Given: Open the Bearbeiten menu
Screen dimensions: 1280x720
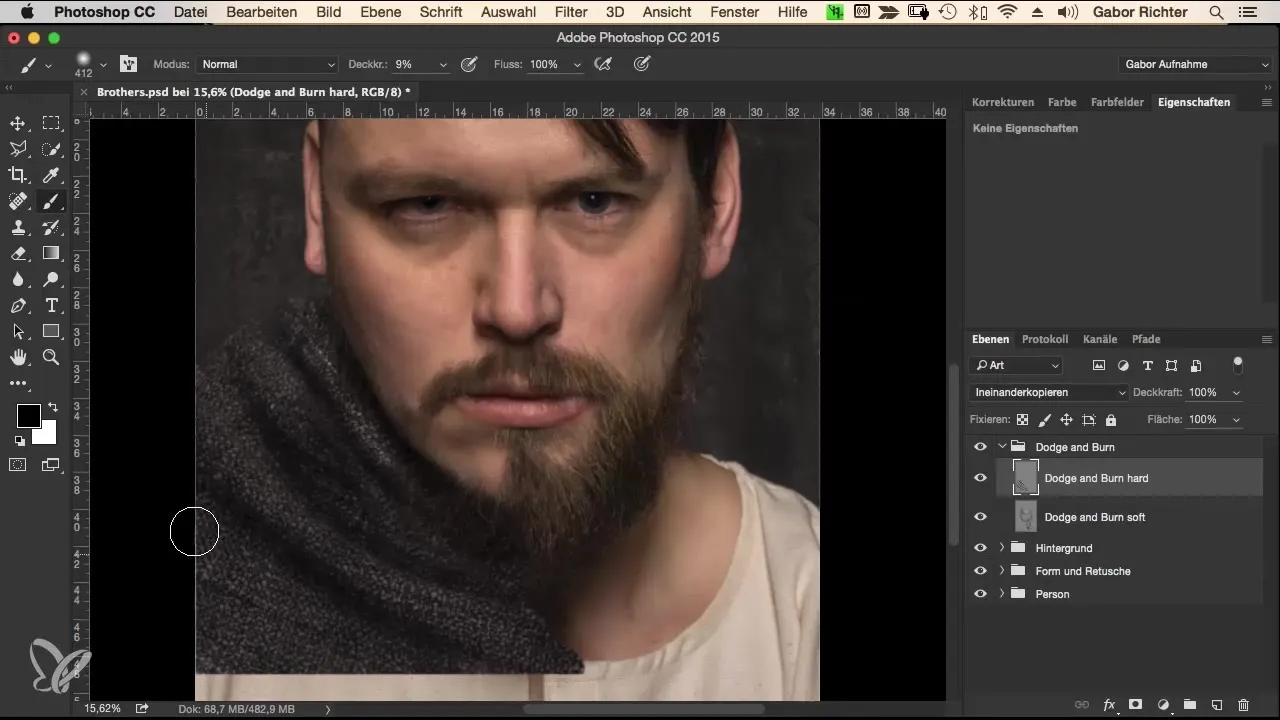Looking at the screenshot, I should click(261, 12).
